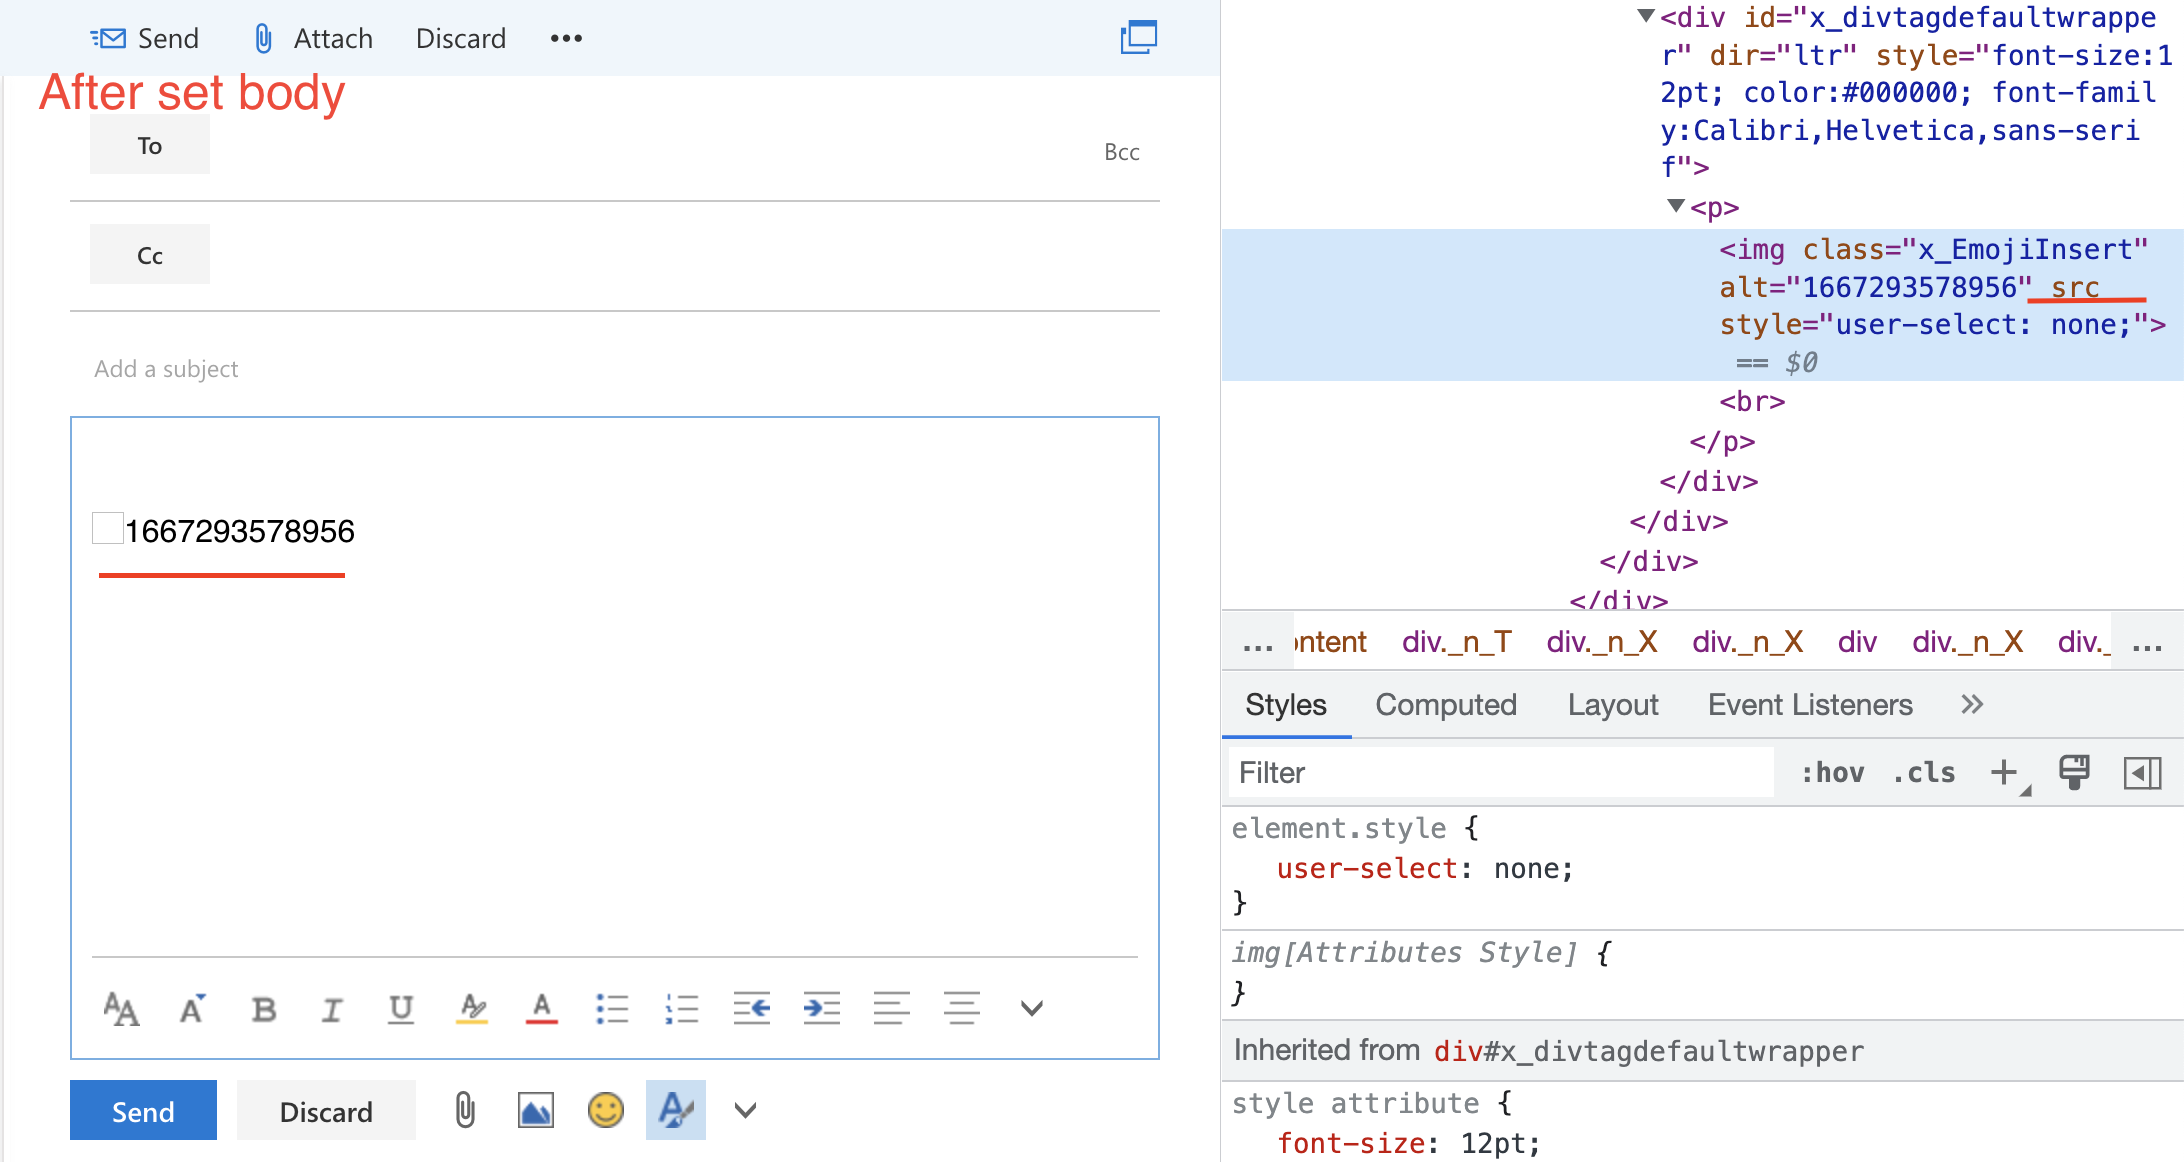Viewport: 2184px width, 1162px height.
Task: Insert a bulleted list
Action: (x=611, y=1008)
